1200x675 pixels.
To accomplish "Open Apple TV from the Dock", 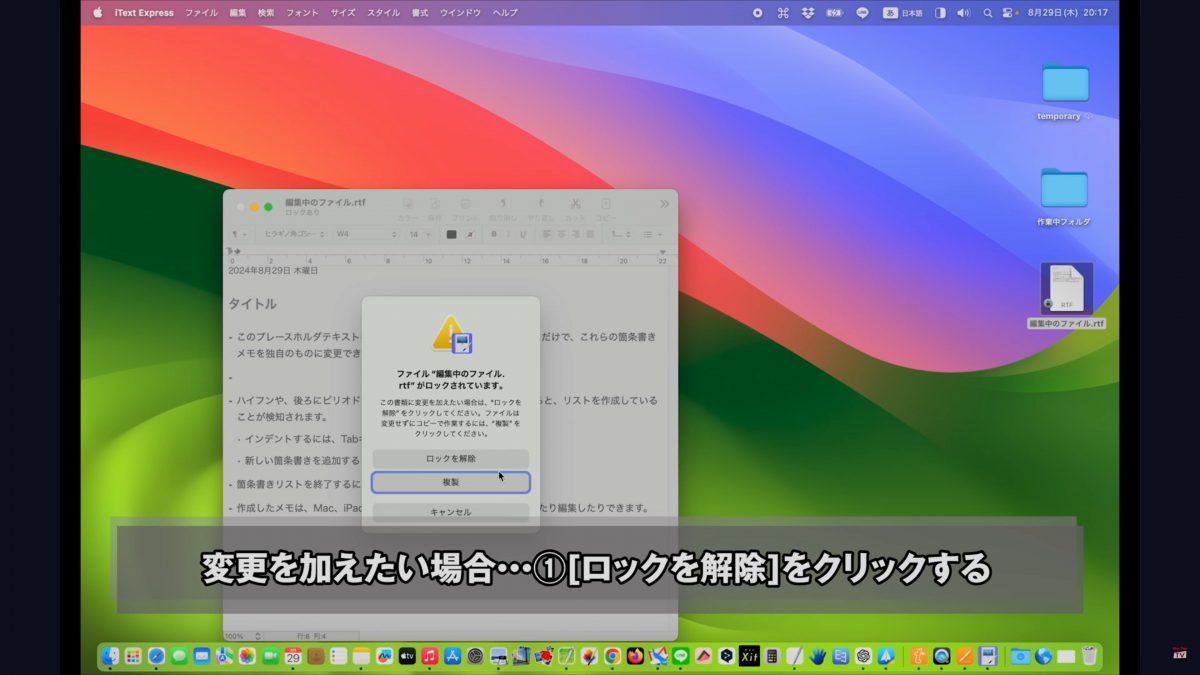I will pyautogui.click(x=407, y=656).
